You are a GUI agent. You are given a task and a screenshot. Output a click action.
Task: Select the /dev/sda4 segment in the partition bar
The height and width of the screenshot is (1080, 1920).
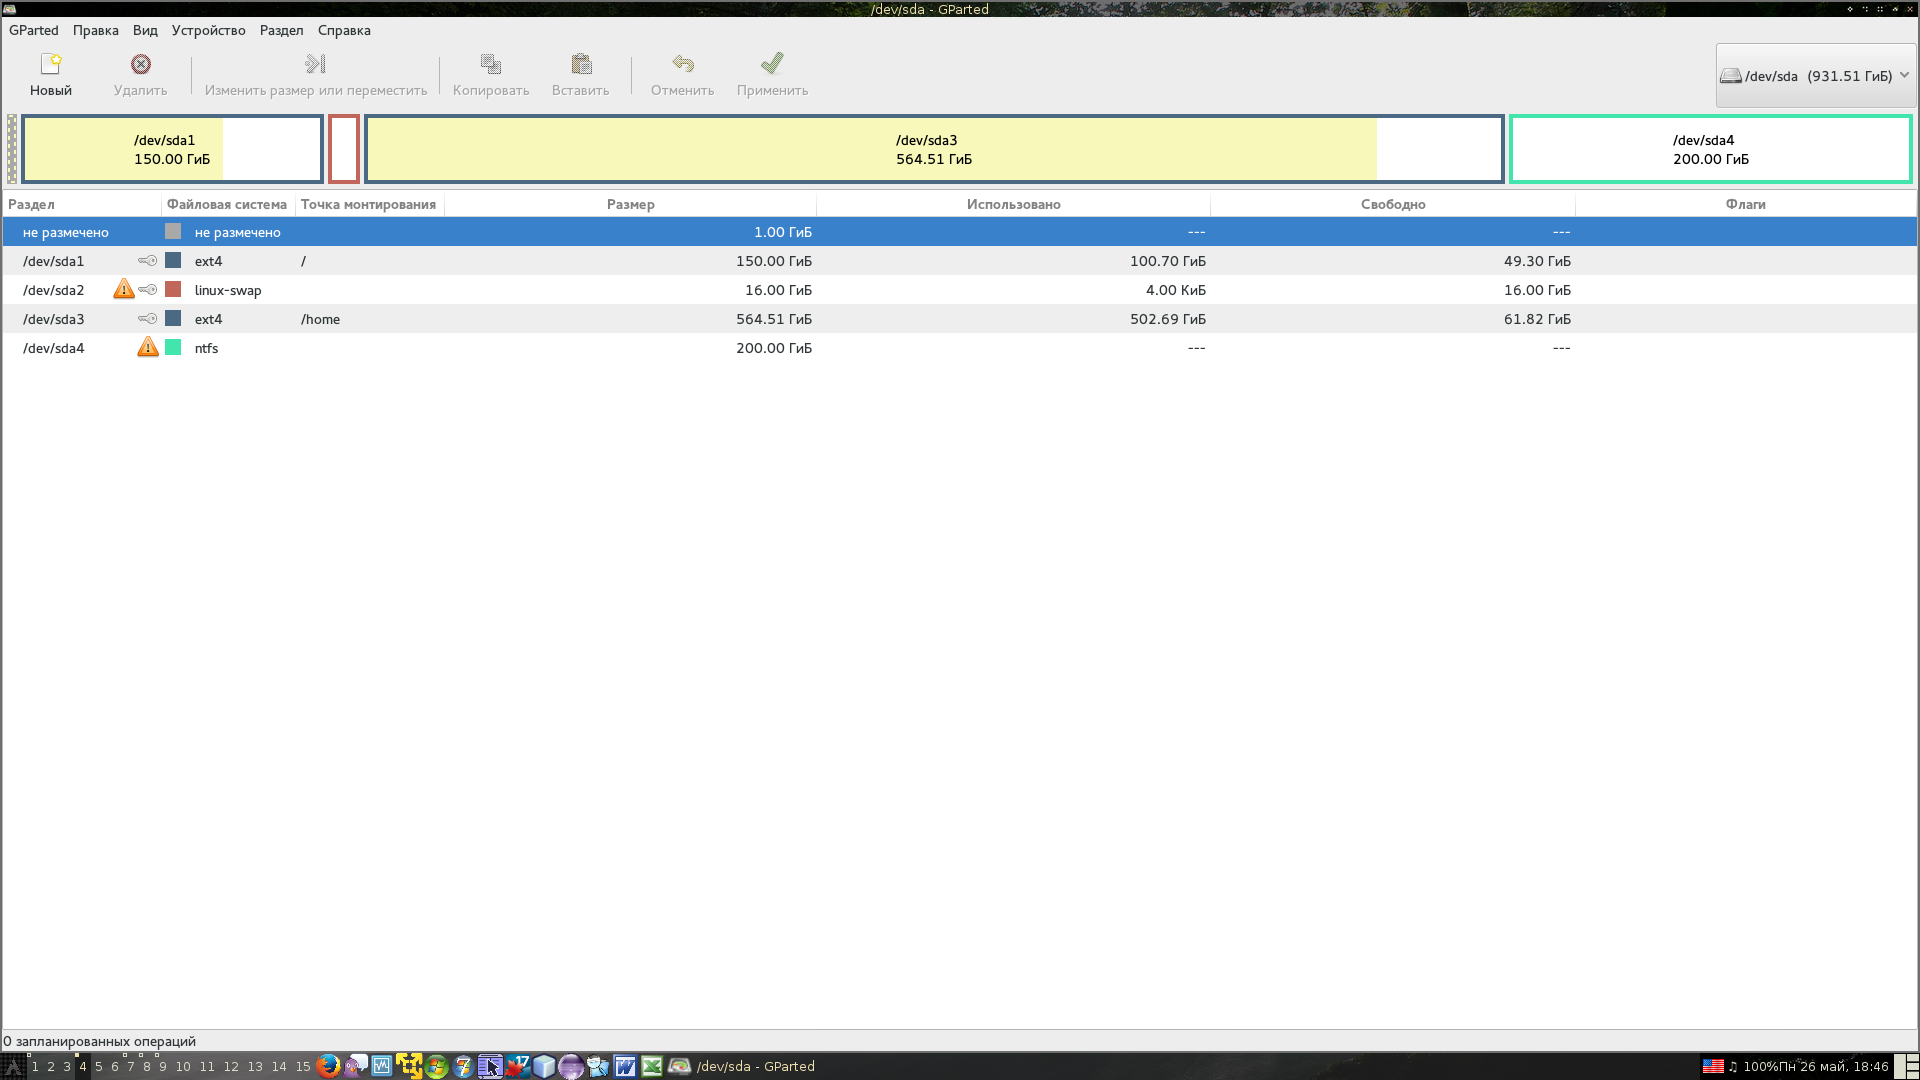point(1711,148)
